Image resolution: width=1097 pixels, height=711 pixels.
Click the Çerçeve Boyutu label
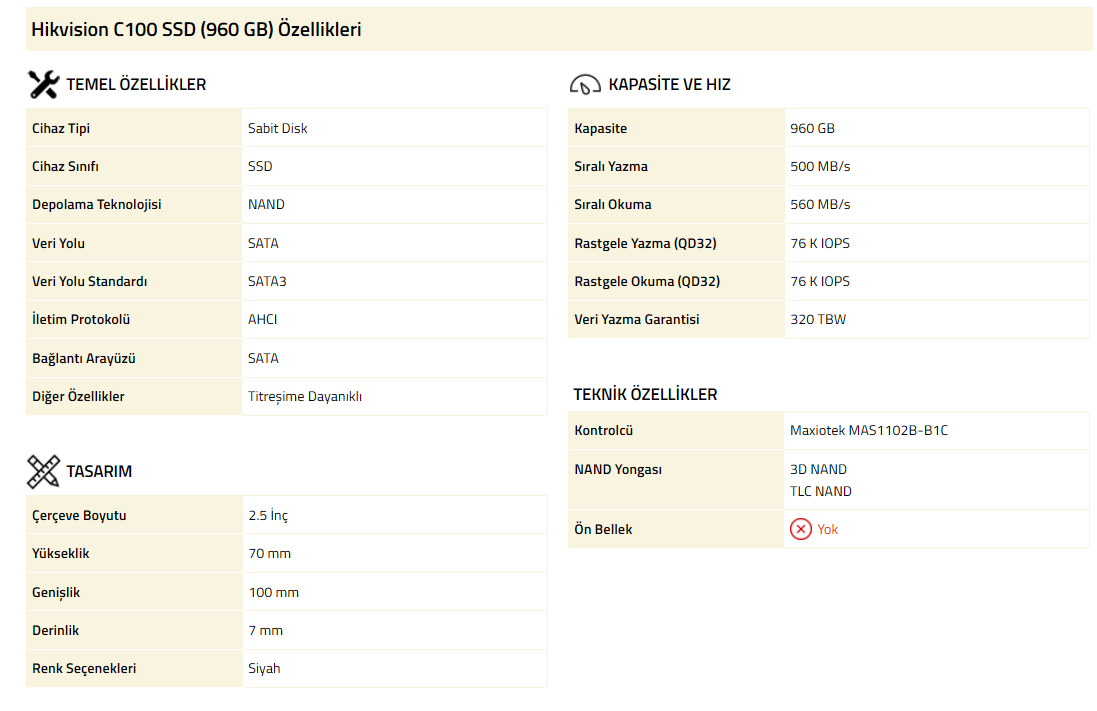79,515
